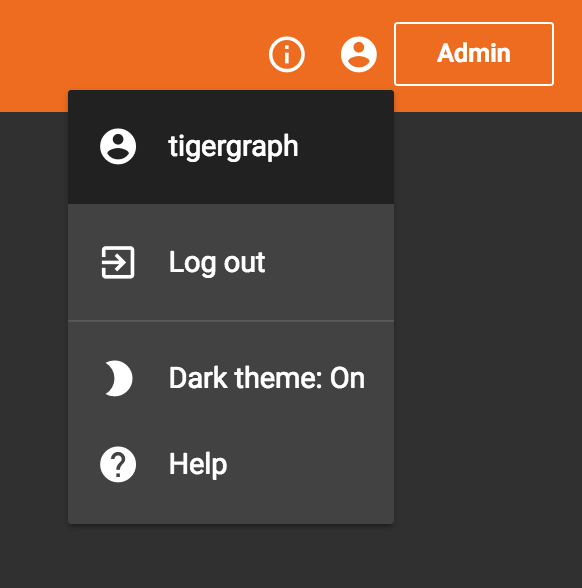
Task: Open the Admin page button
Action: [474, 54]
